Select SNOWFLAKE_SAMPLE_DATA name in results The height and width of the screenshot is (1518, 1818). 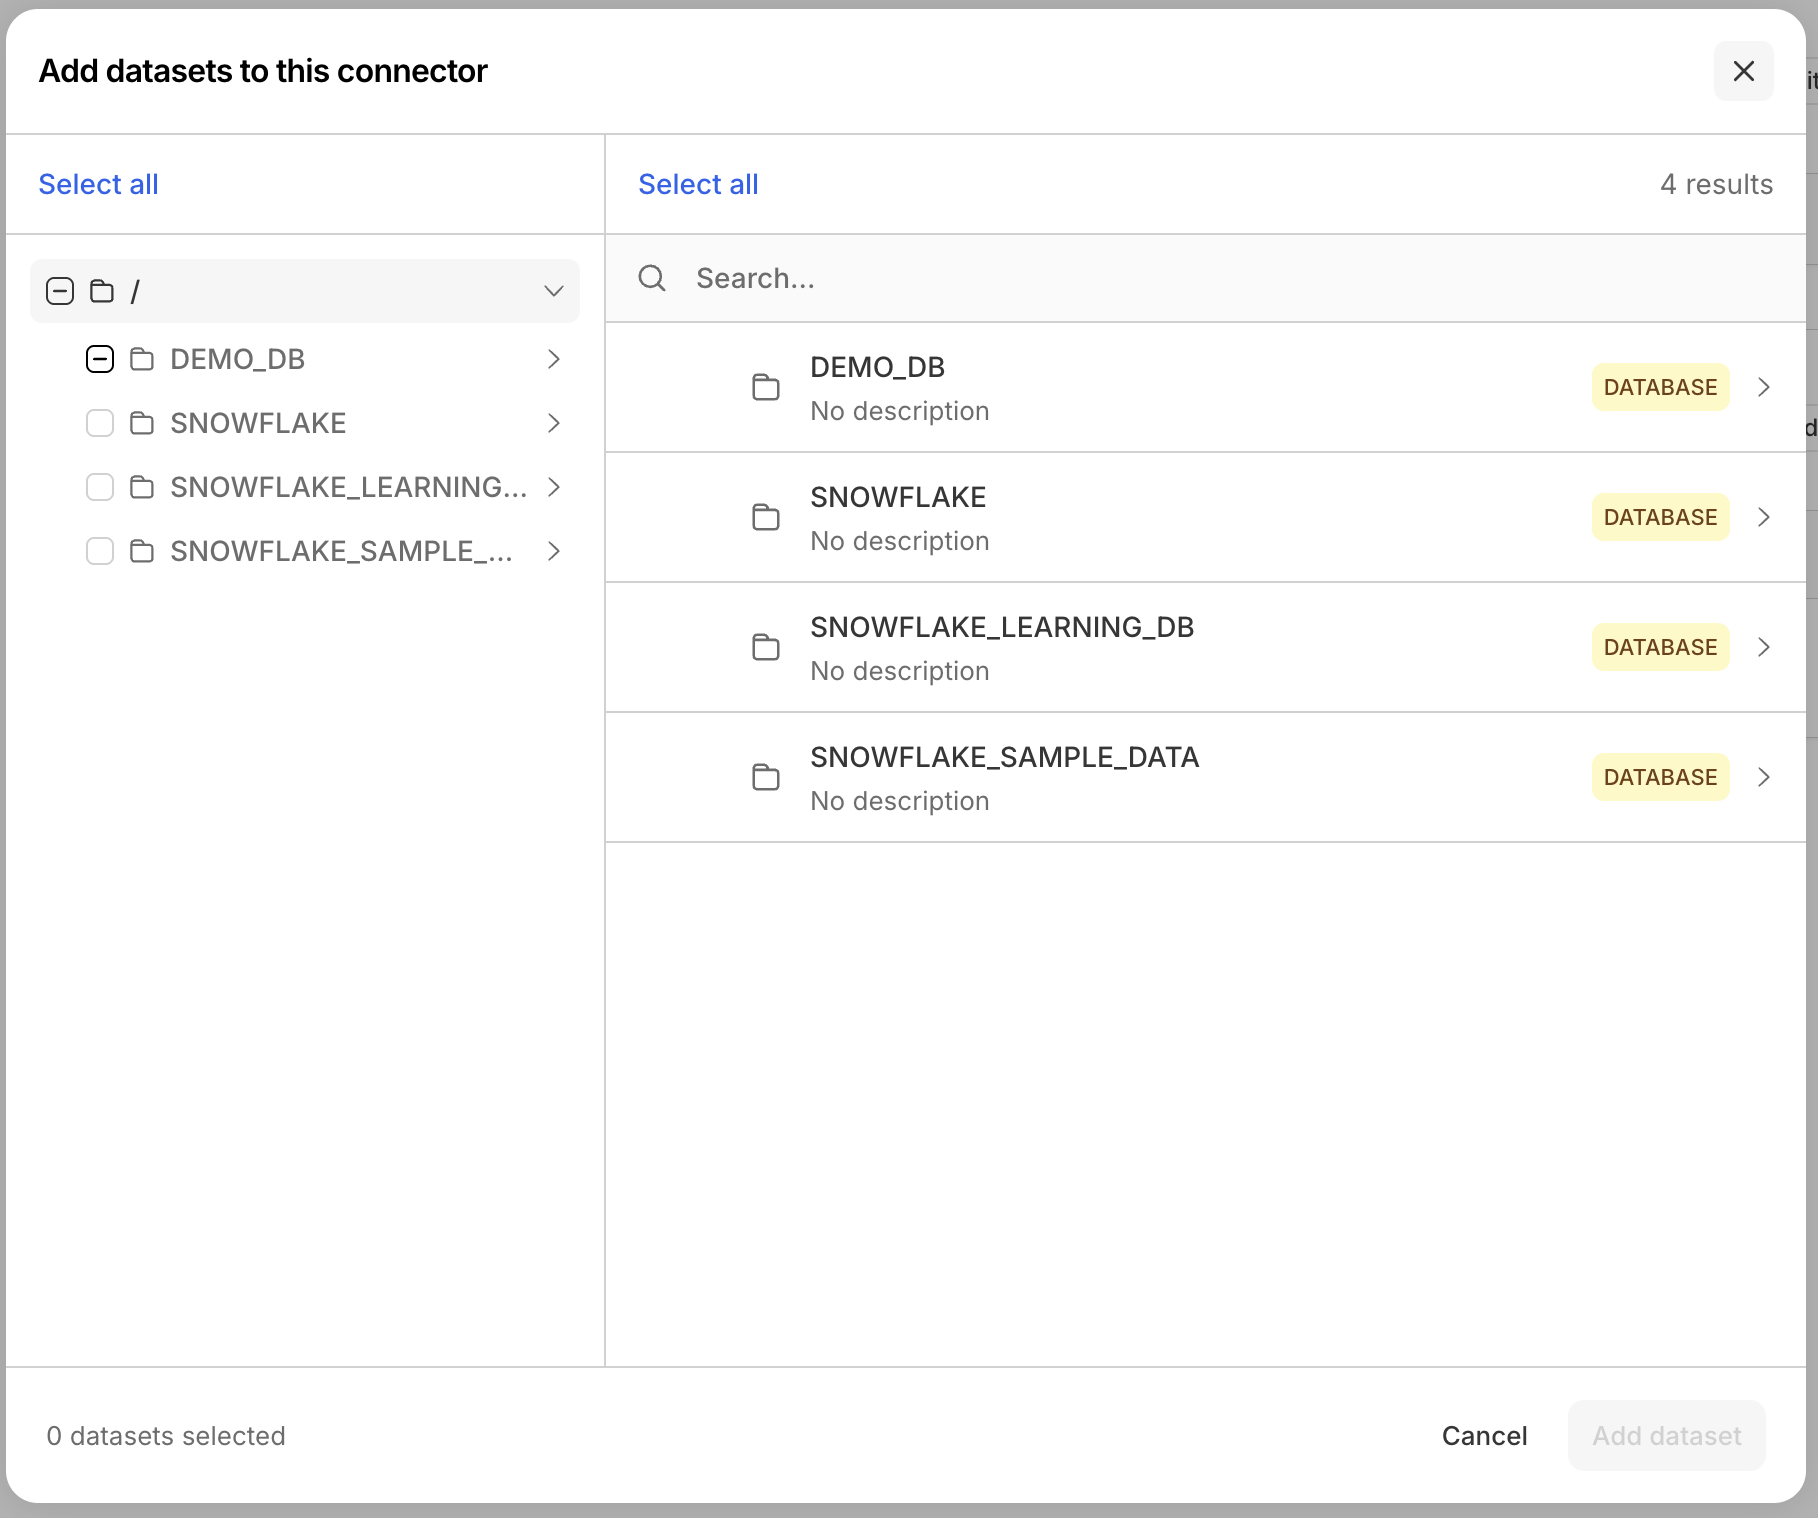pos(1004,757)
